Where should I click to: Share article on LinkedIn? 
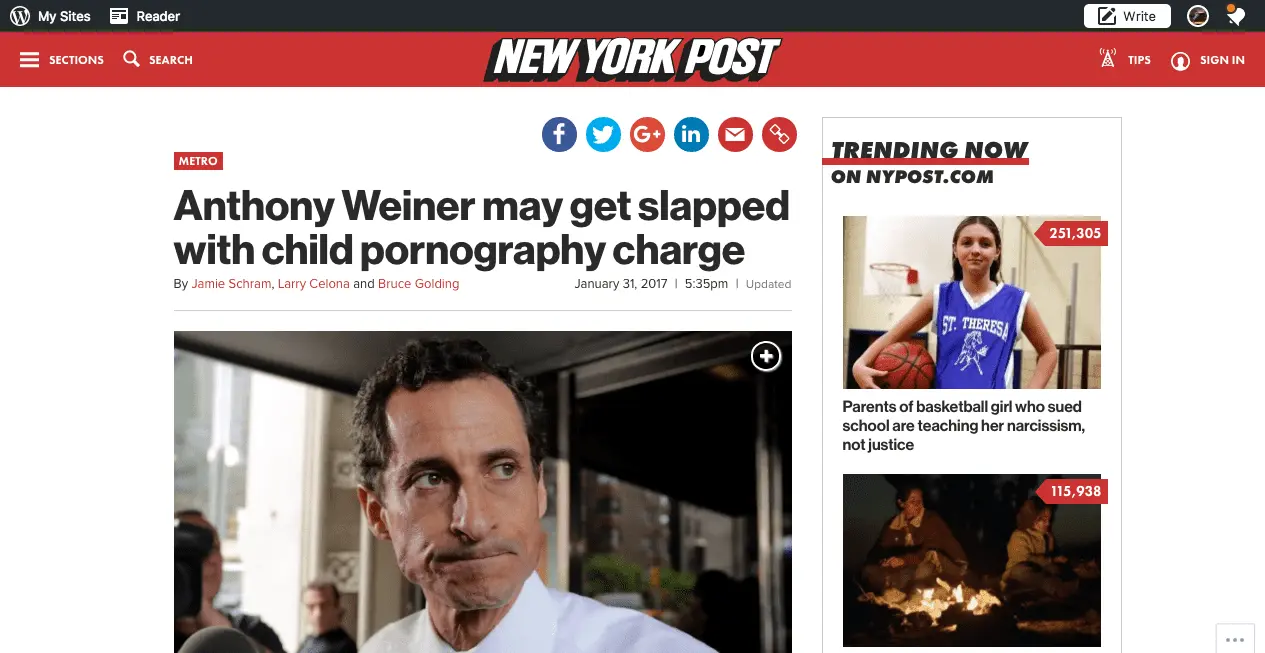(691, 134)
